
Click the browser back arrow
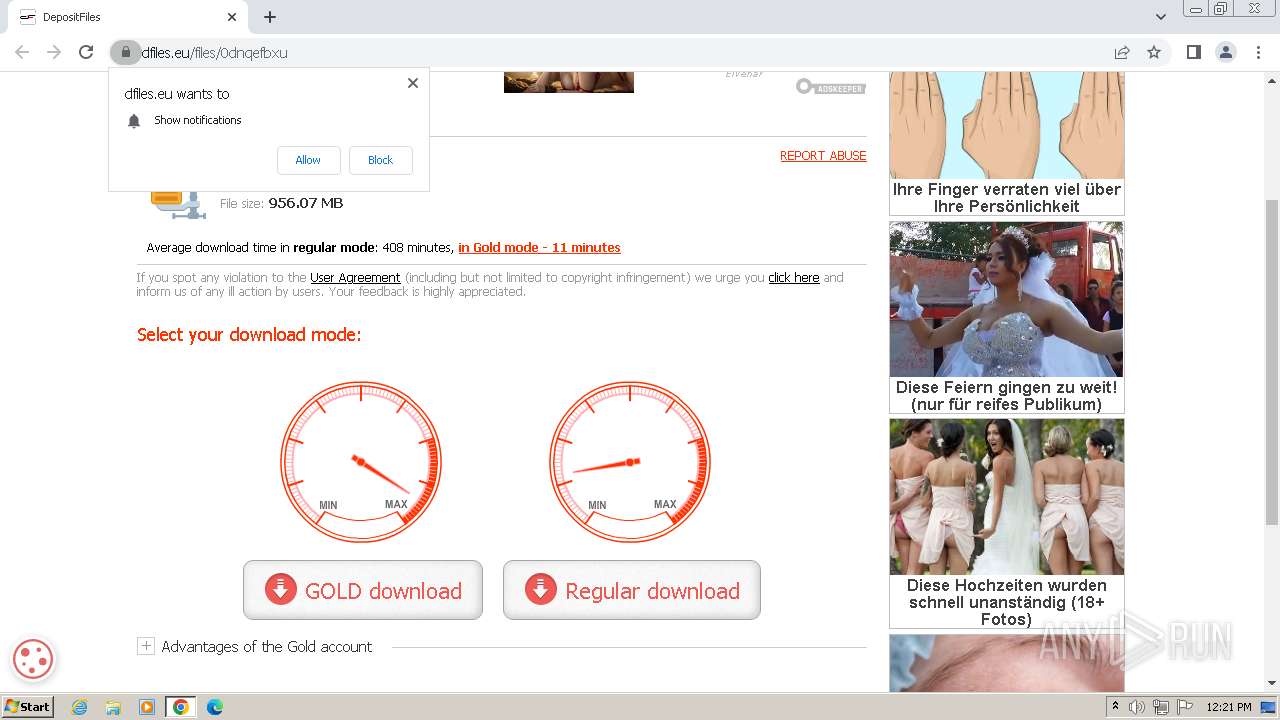(x=22, y=52)
